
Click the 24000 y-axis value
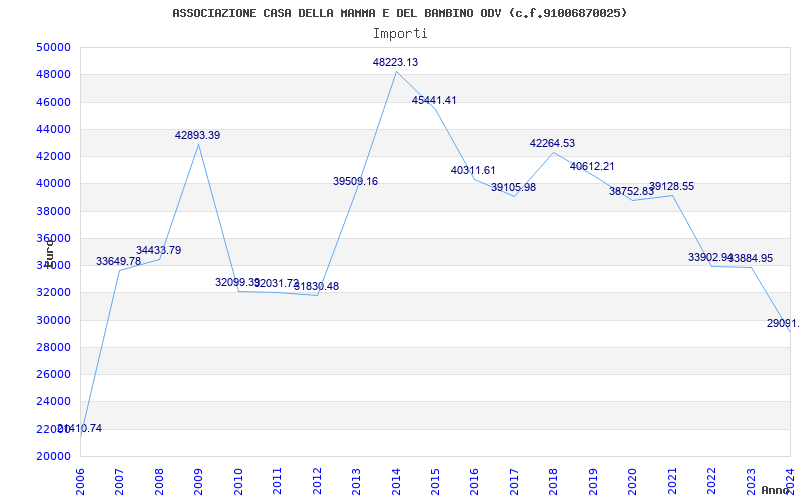53,402
